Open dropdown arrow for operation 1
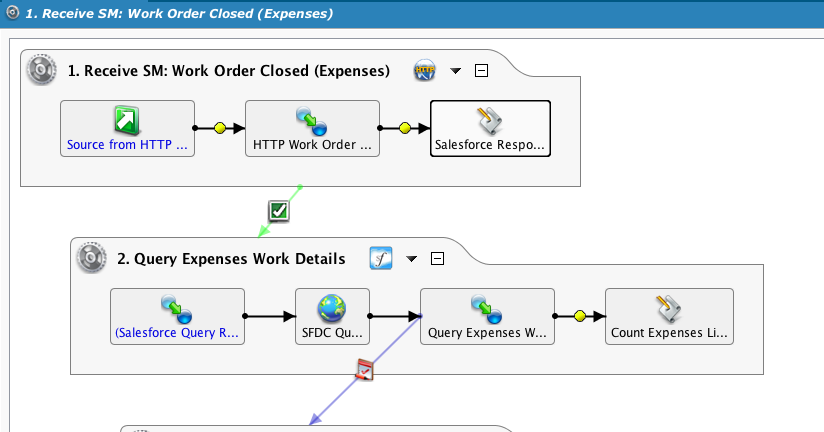This screenshot has height=432, width=824. point(456,71)
